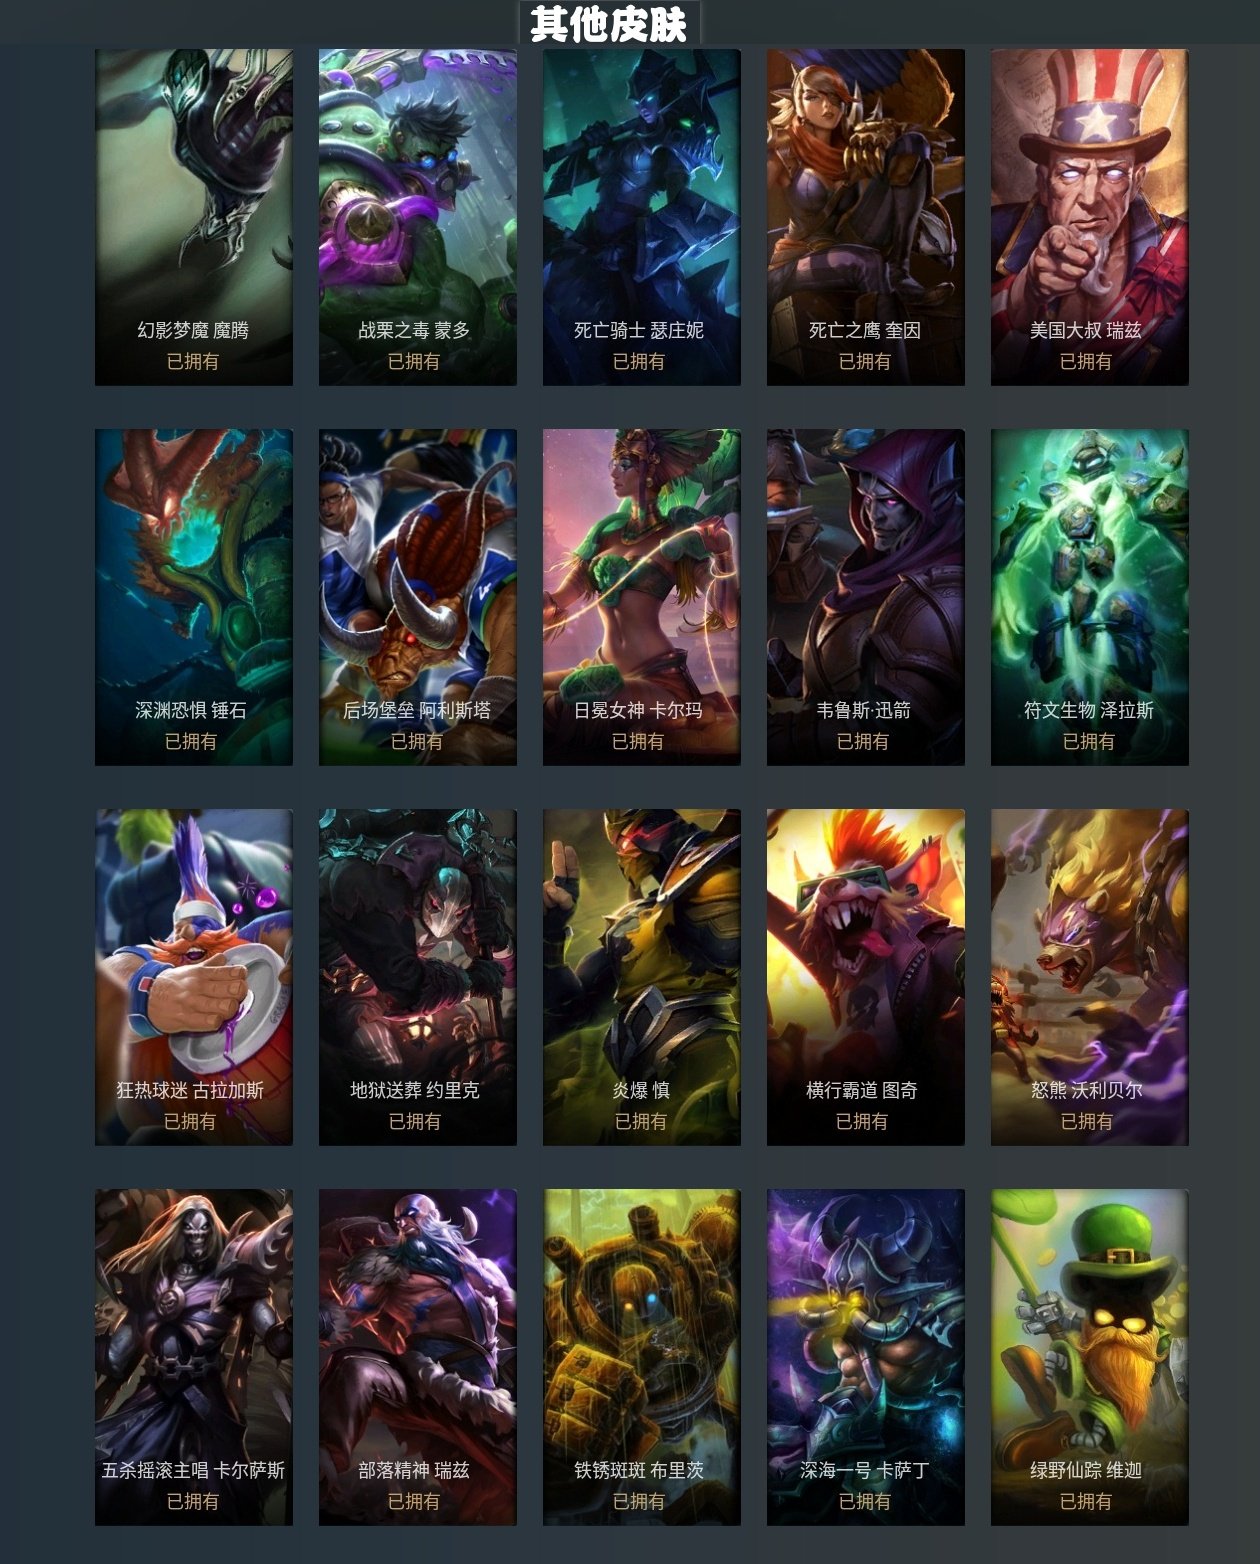Click the 狂热球迷 古拉加斯 skin card
Image resolution: width=1260 pixels, height=1564 pixels.
(194, 977)
